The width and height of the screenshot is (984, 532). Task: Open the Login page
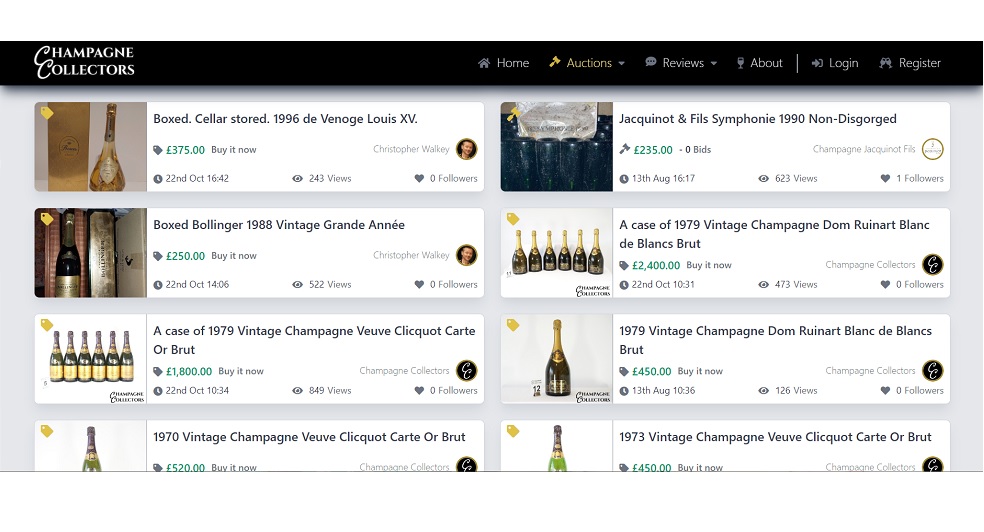point(835,63)
